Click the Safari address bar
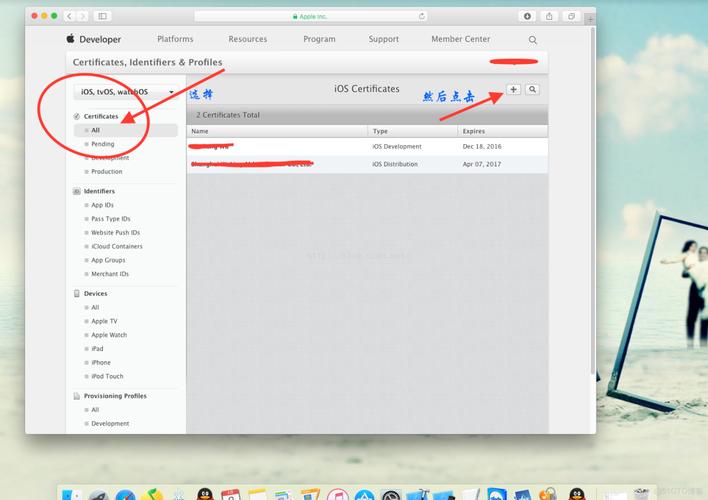This screenshot has width=708, height=500. tap(311, 16)
